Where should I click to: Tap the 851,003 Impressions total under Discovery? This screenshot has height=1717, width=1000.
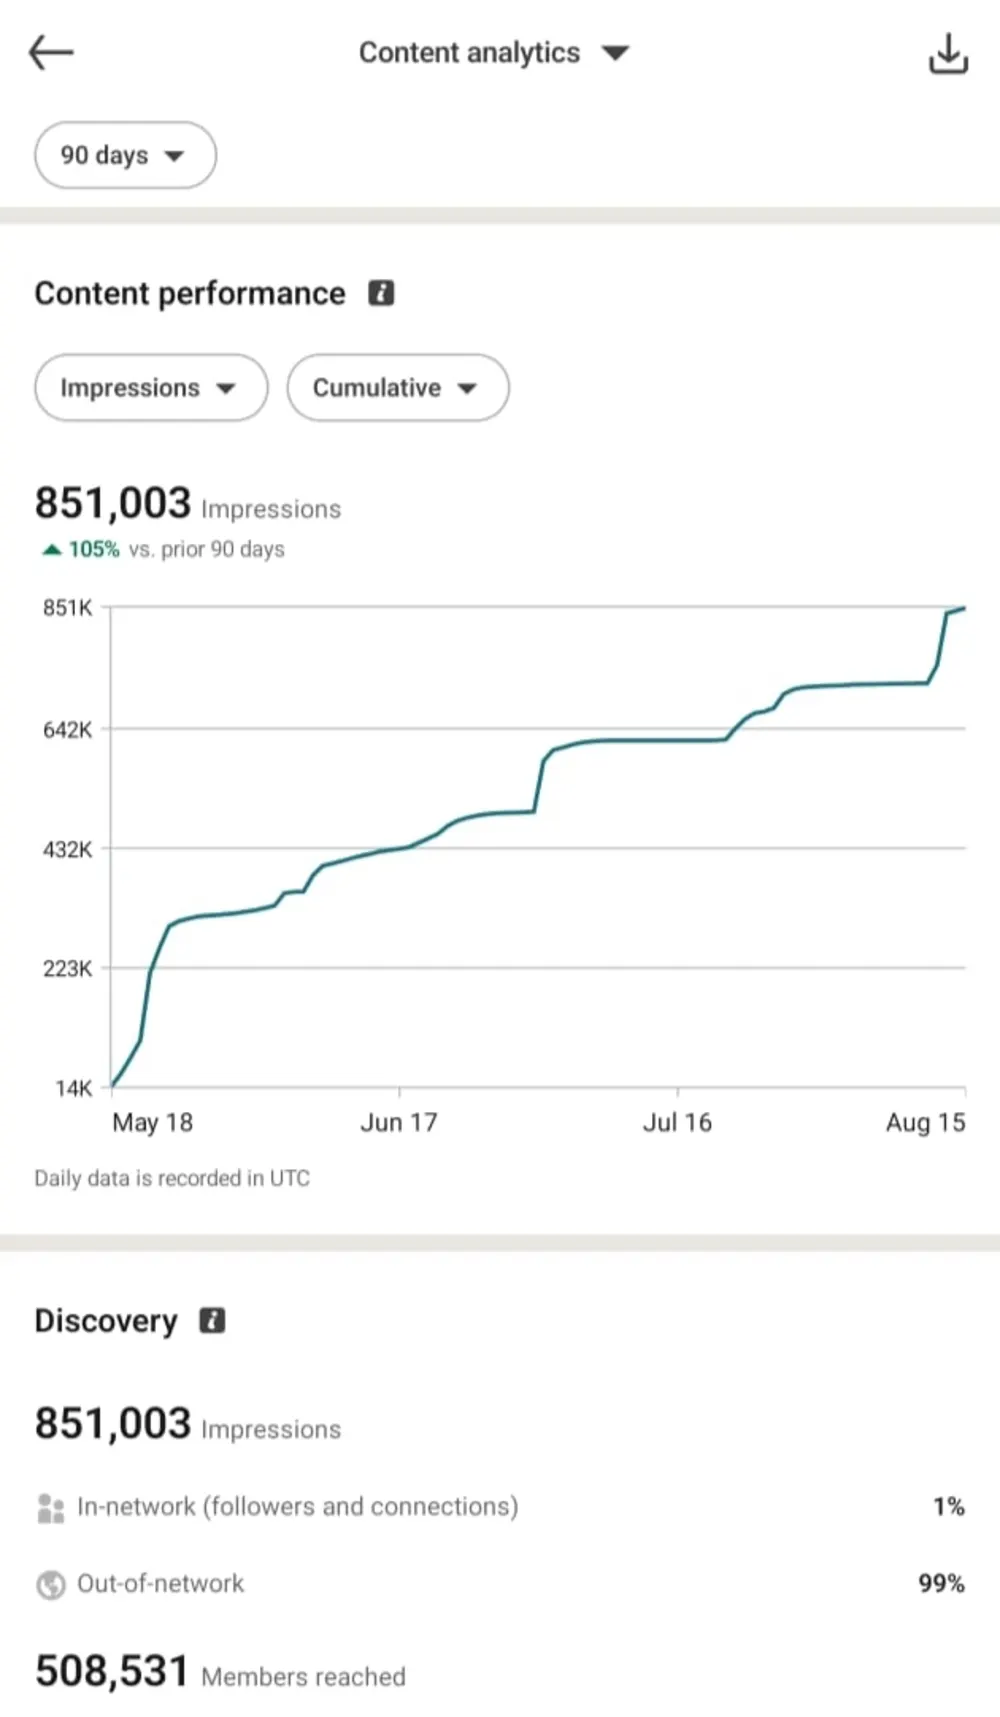coord(188,1423)
